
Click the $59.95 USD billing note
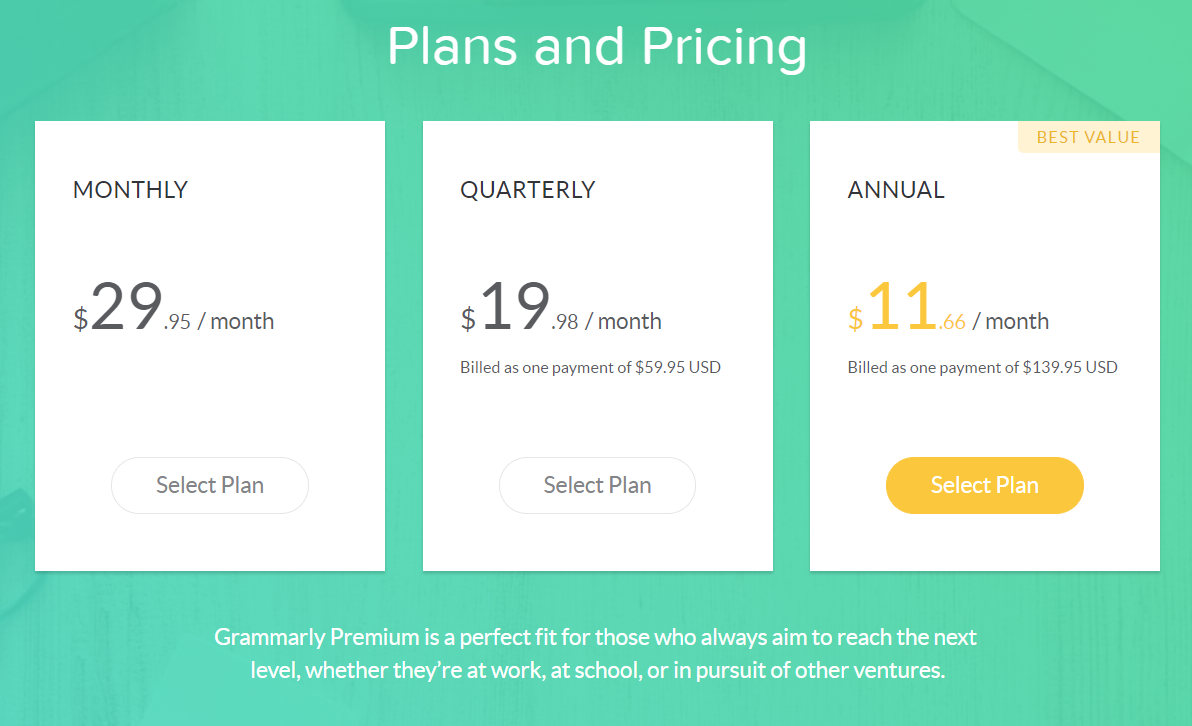[590, 367]
